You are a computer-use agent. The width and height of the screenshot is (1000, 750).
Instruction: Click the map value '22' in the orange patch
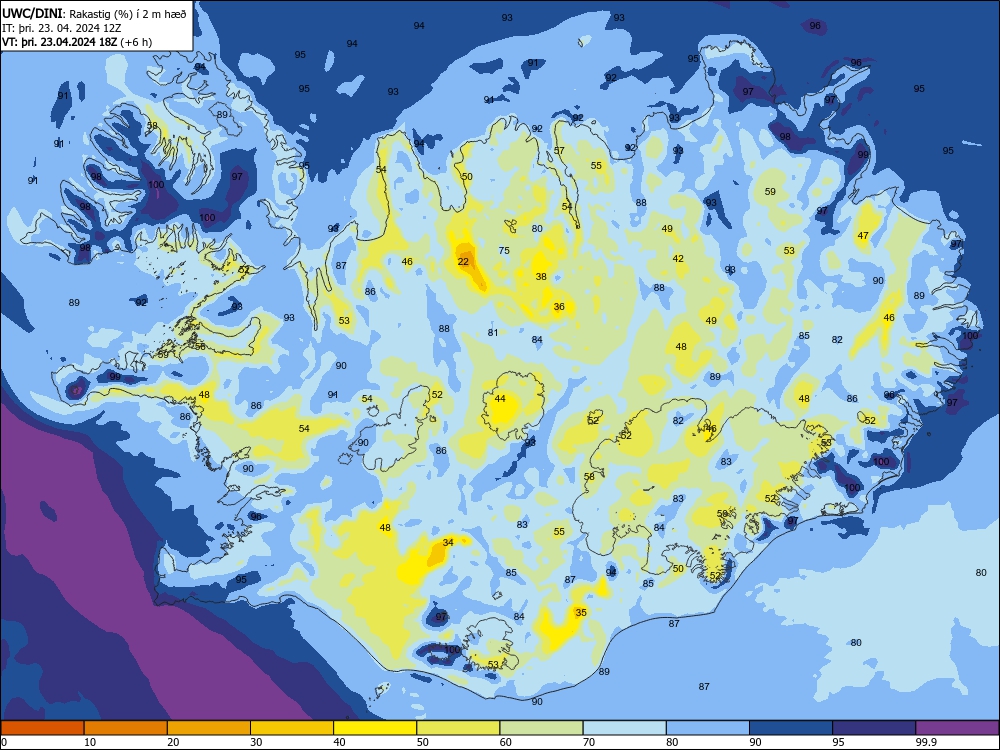463,261
